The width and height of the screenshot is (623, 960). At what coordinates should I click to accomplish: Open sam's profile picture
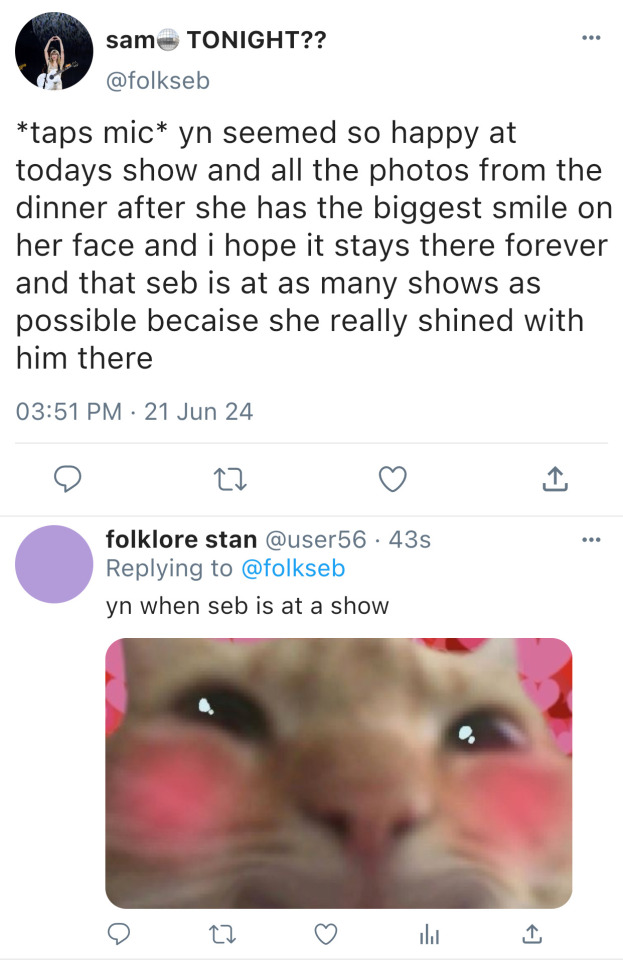click(52, 52)
